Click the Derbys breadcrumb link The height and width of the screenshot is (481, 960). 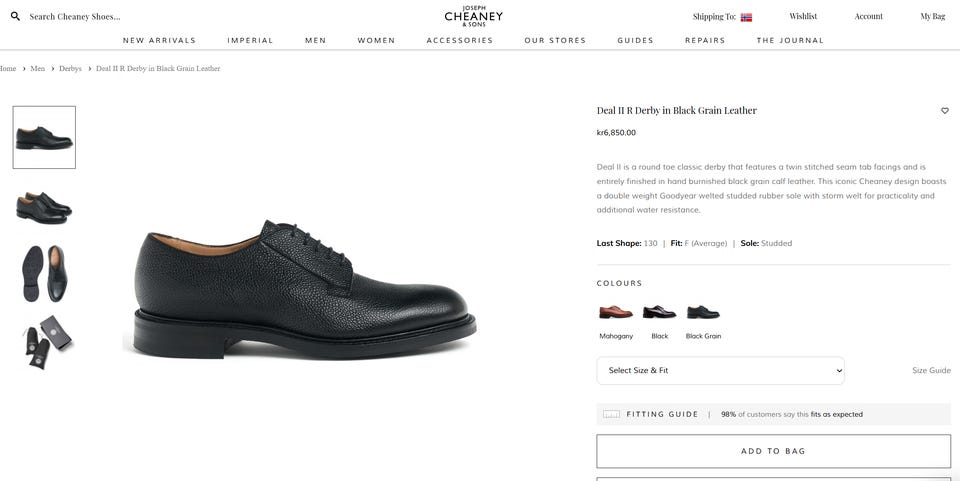(70, 69)
